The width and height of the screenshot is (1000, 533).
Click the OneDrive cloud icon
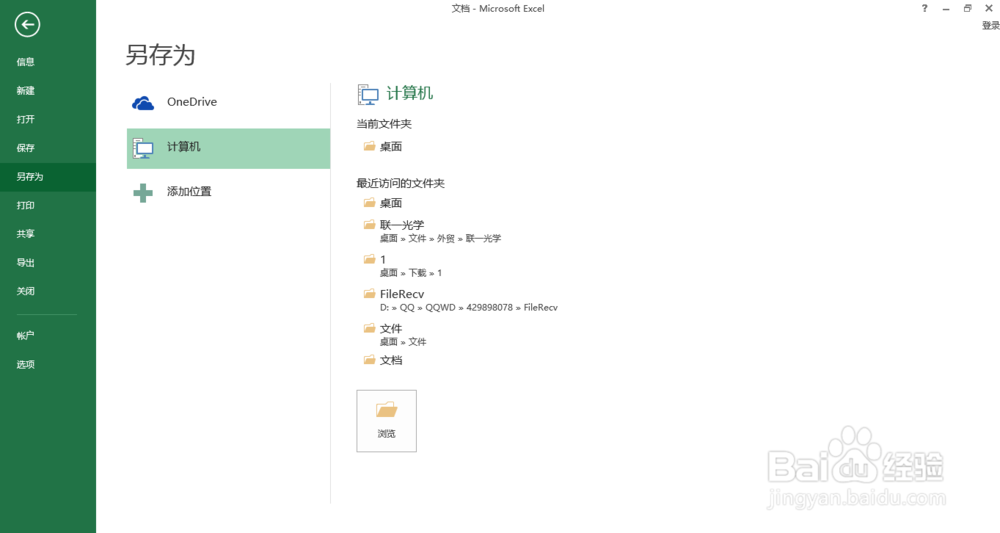143,103
